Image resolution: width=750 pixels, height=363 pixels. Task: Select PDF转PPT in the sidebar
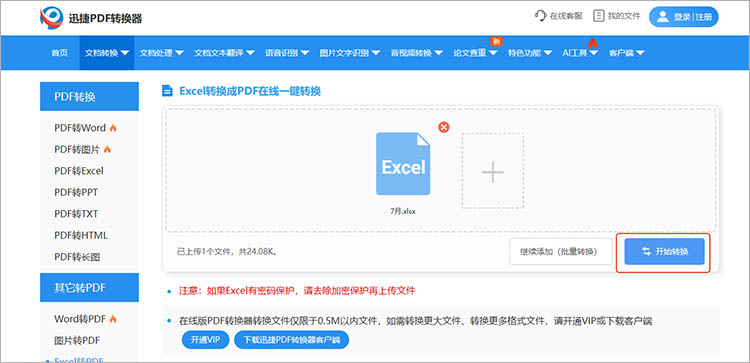76,193
